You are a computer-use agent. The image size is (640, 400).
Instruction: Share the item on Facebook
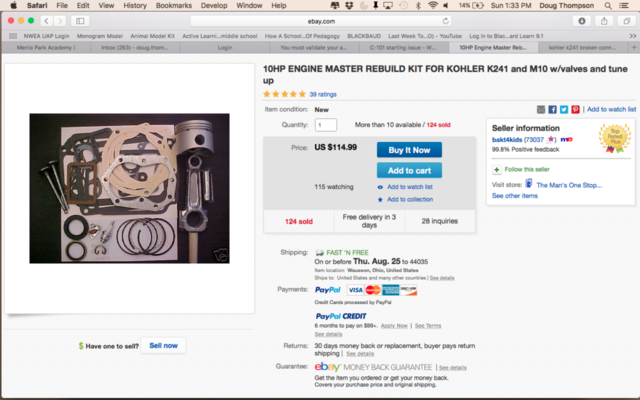[x=552, y=109]
